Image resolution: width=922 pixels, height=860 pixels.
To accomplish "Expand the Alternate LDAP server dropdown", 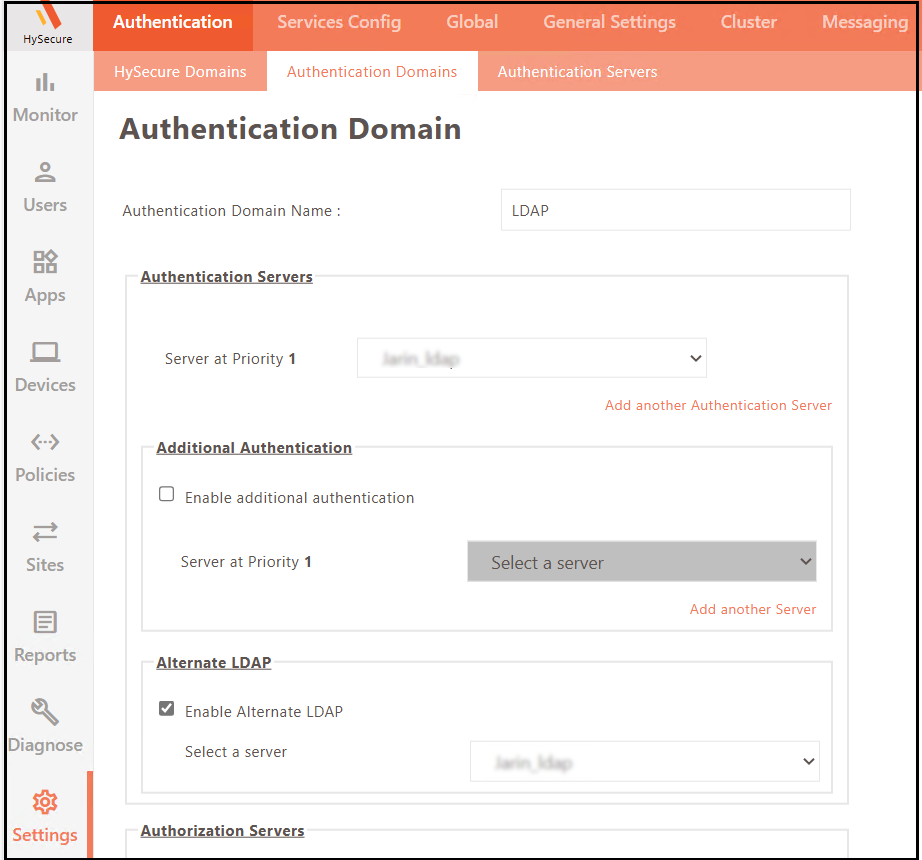I will click(644, 762).
